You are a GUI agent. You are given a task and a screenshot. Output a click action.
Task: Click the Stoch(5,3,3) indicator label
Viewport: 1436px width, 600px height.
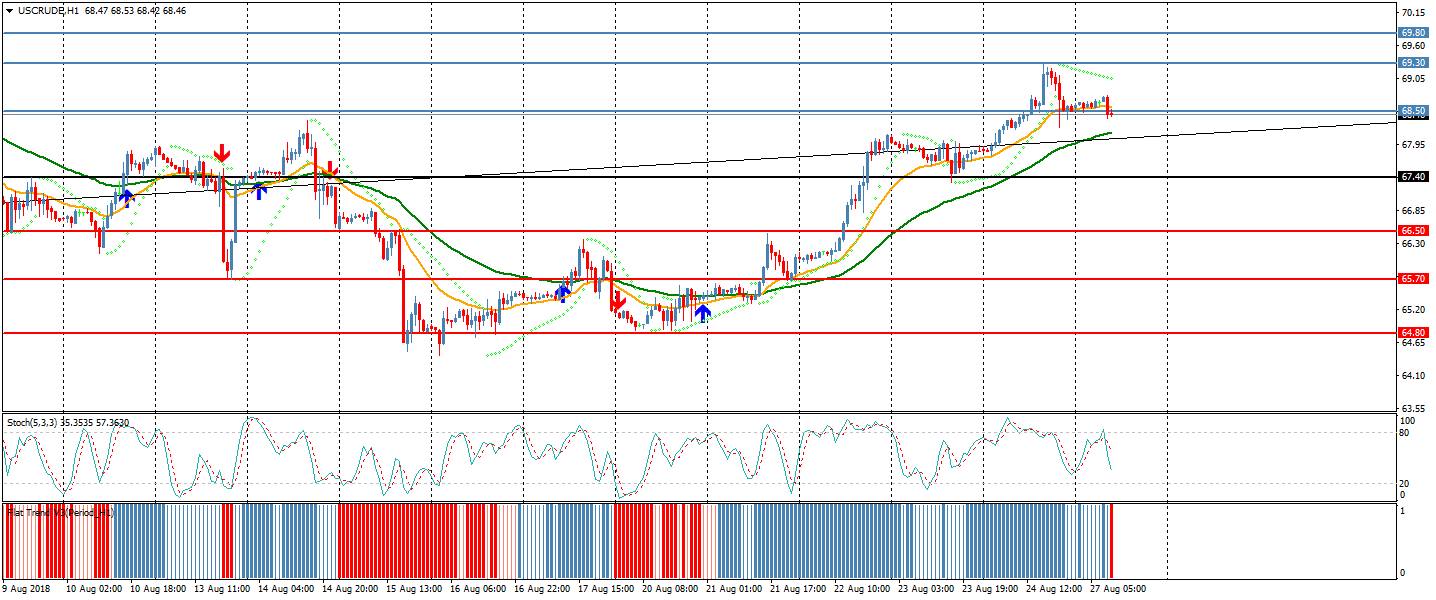point(67,423)
